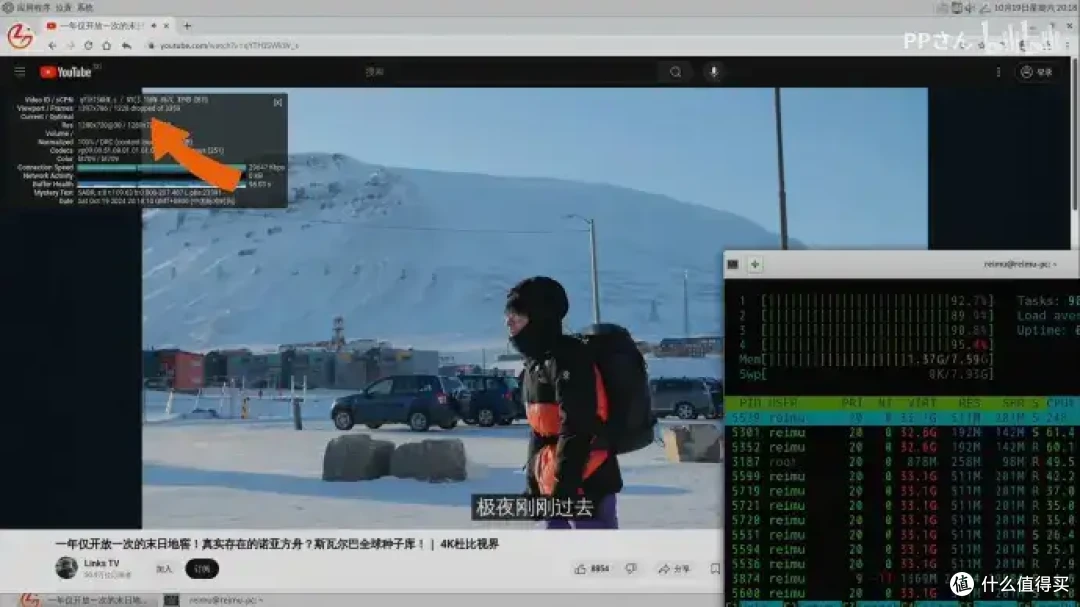Viewport: 1080px width, 607px height.
Task: Click the PID column header in htop
Action: [x=749, y=402]
